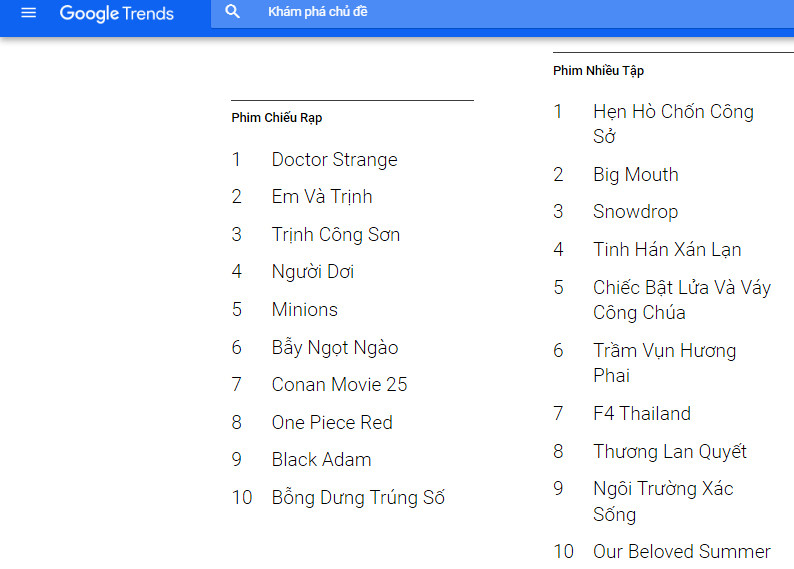The image size is (794, 569).
Task: Open 'Trịnh Công Sơn' search trend
Action: coord(335,235)
